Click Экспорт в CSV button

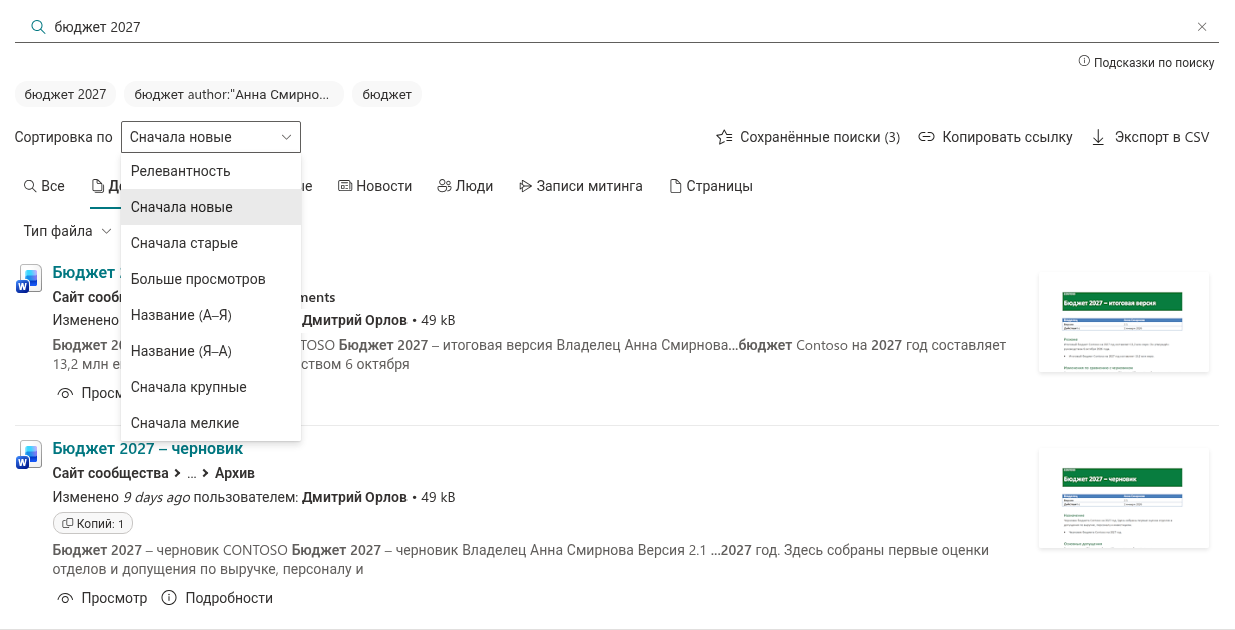[1150, 137]
